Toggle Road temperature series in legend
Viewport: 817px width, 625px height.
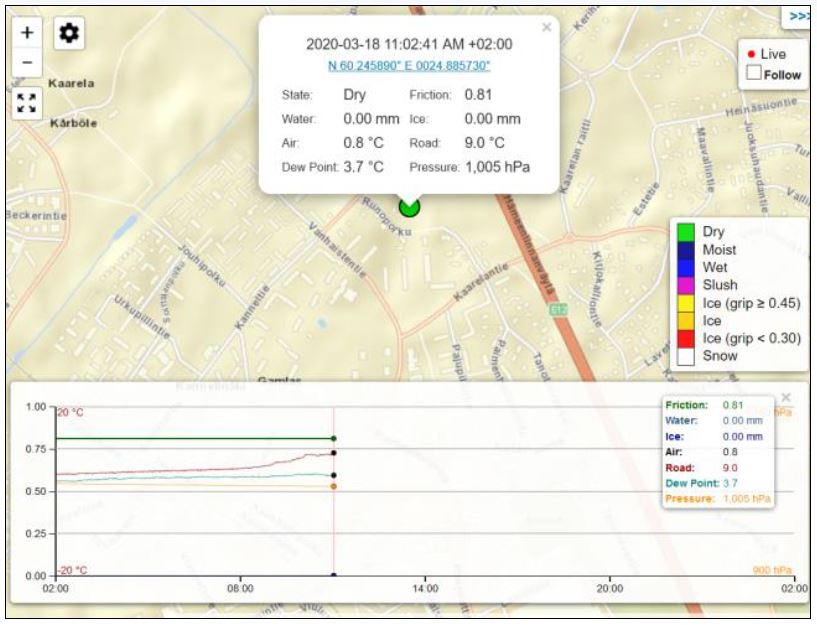[680, 467]
